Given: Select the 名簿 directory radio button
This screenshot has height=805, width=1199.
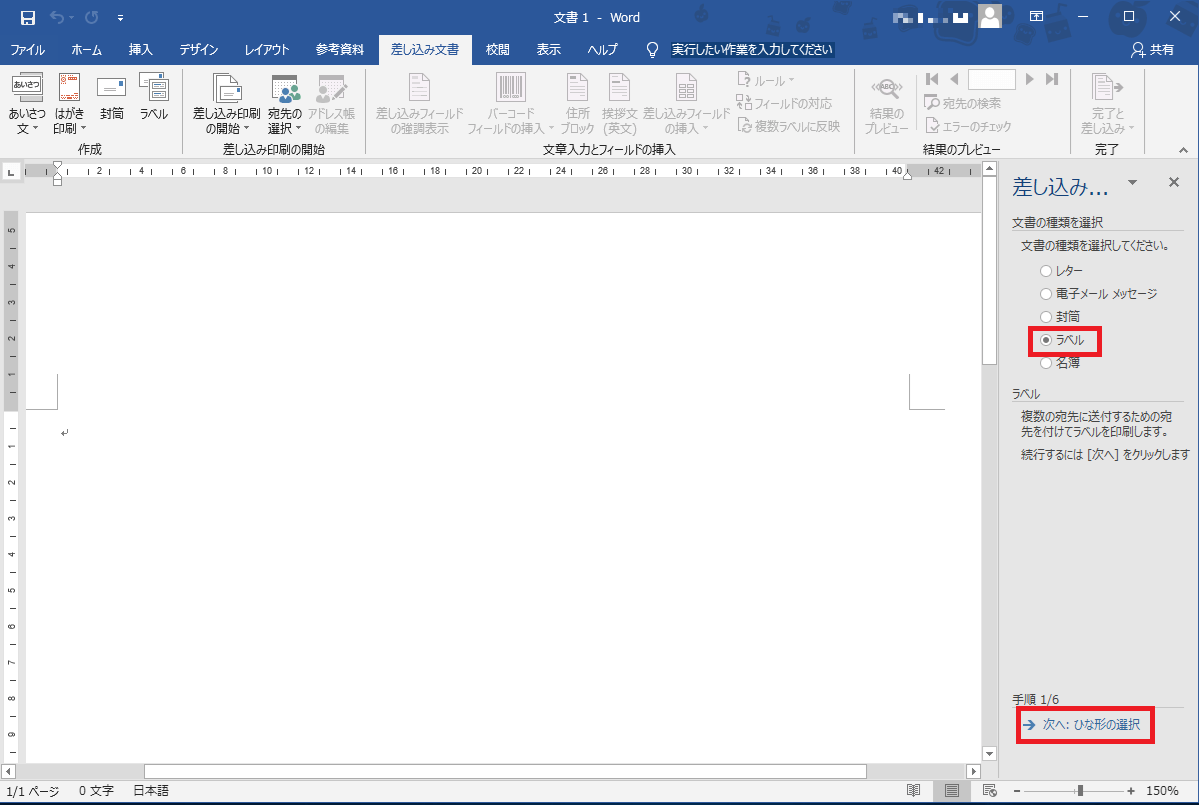Looking at the screenshot, I should pos(1046,363).
